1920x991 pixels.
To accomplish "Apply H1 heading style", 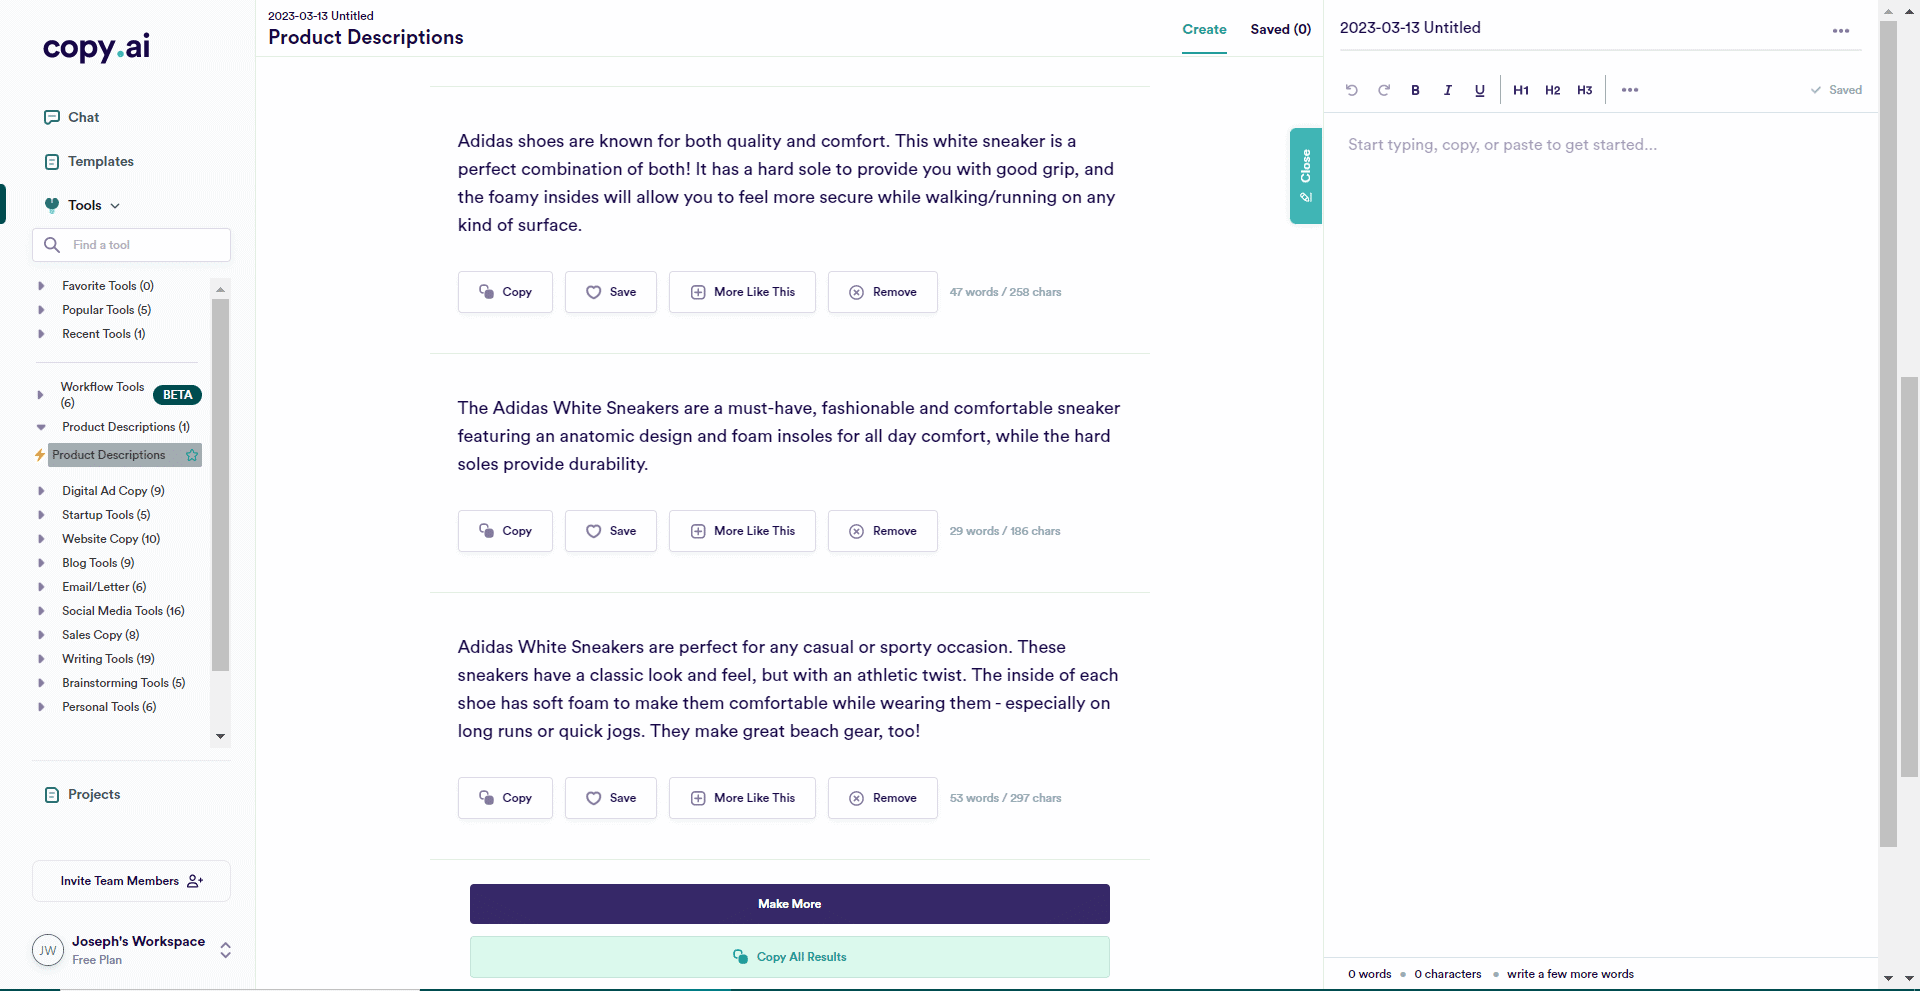I will [1520, 90].
